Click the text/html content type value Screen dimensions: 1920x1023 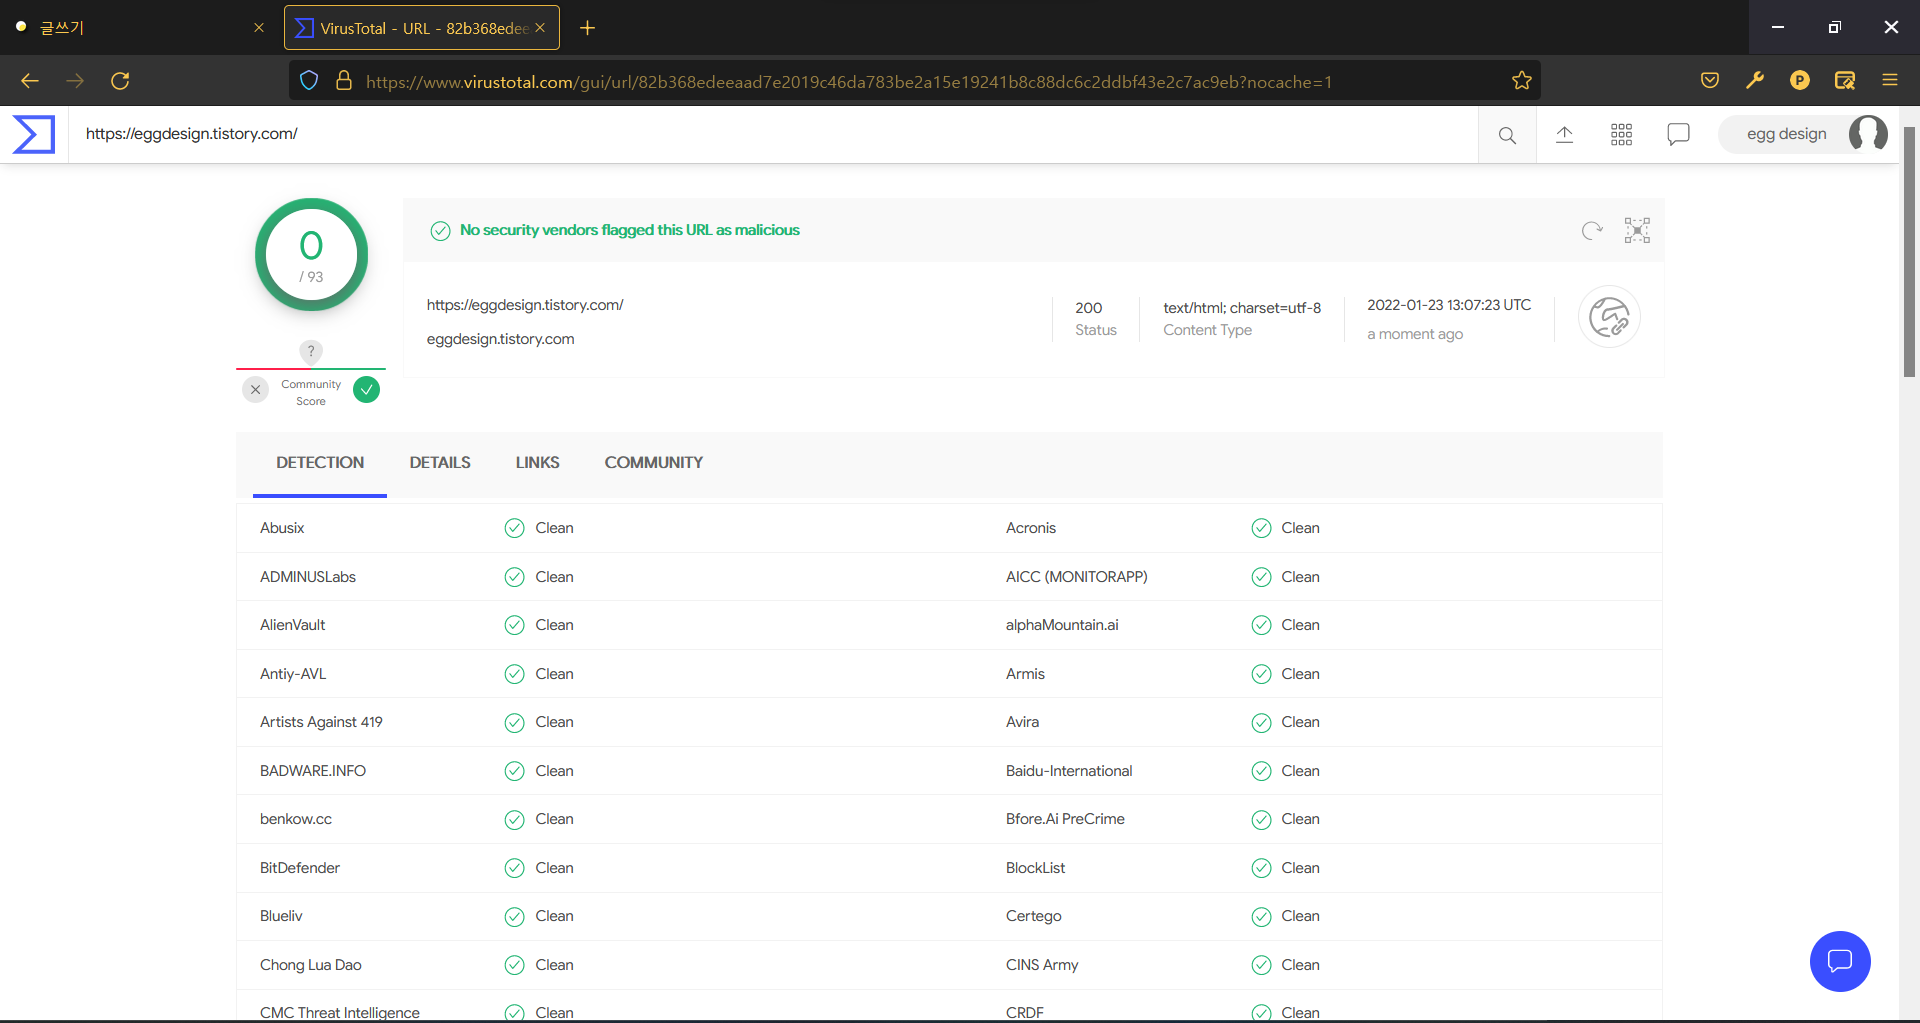click(1242, 308)
